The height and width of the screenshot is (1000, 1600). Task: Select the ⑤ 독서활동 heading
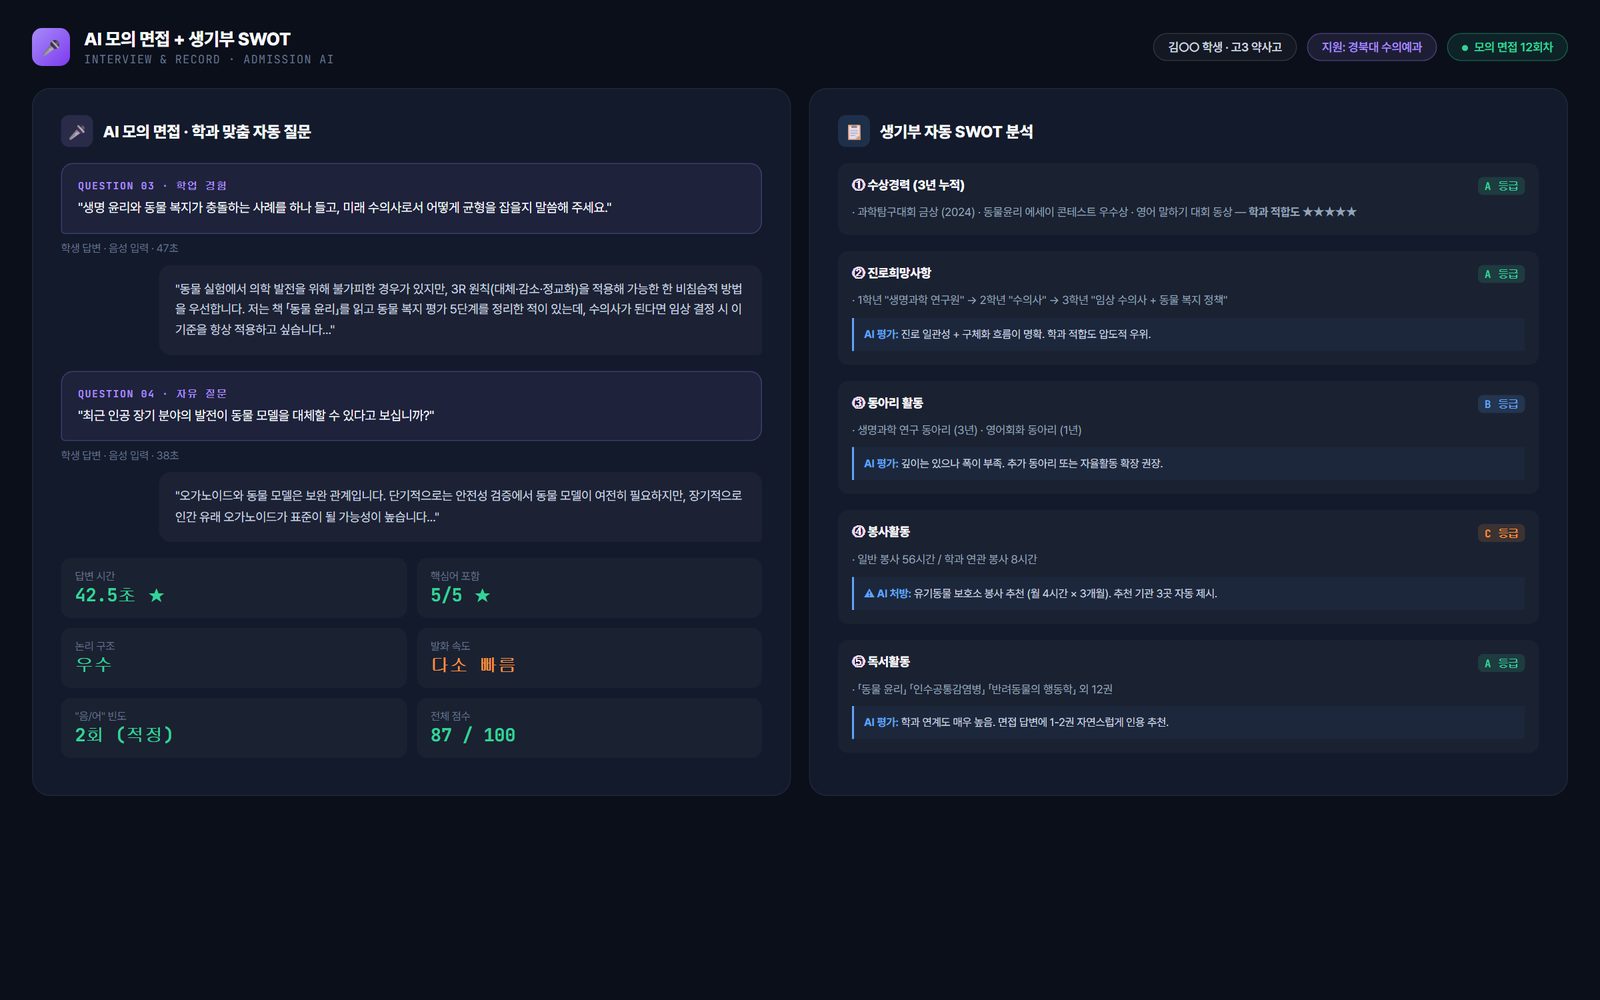click(880, 662)
